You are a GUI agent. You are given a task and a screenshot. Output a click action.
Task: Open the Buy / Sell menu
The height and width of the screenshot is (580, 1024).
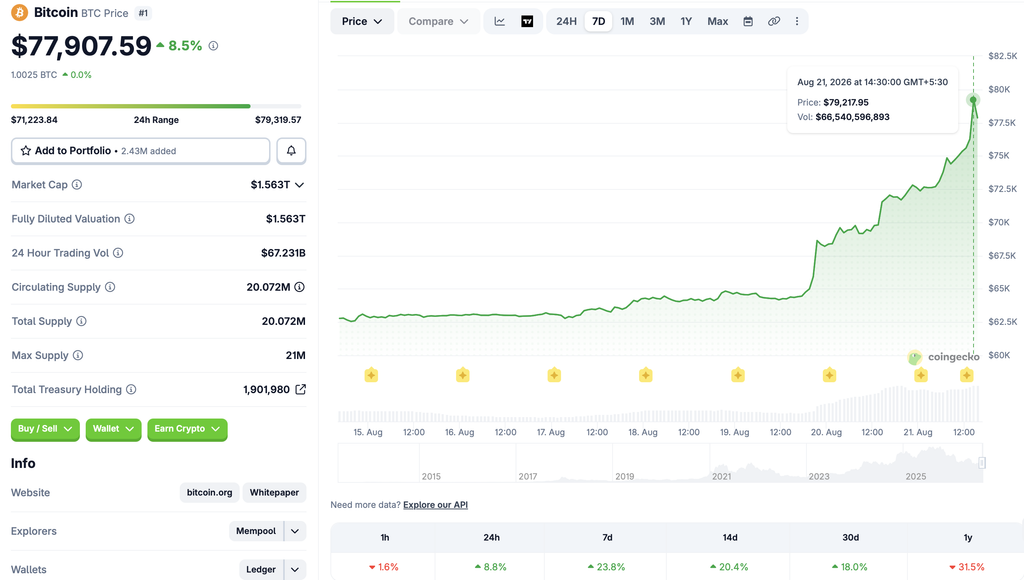45,429
